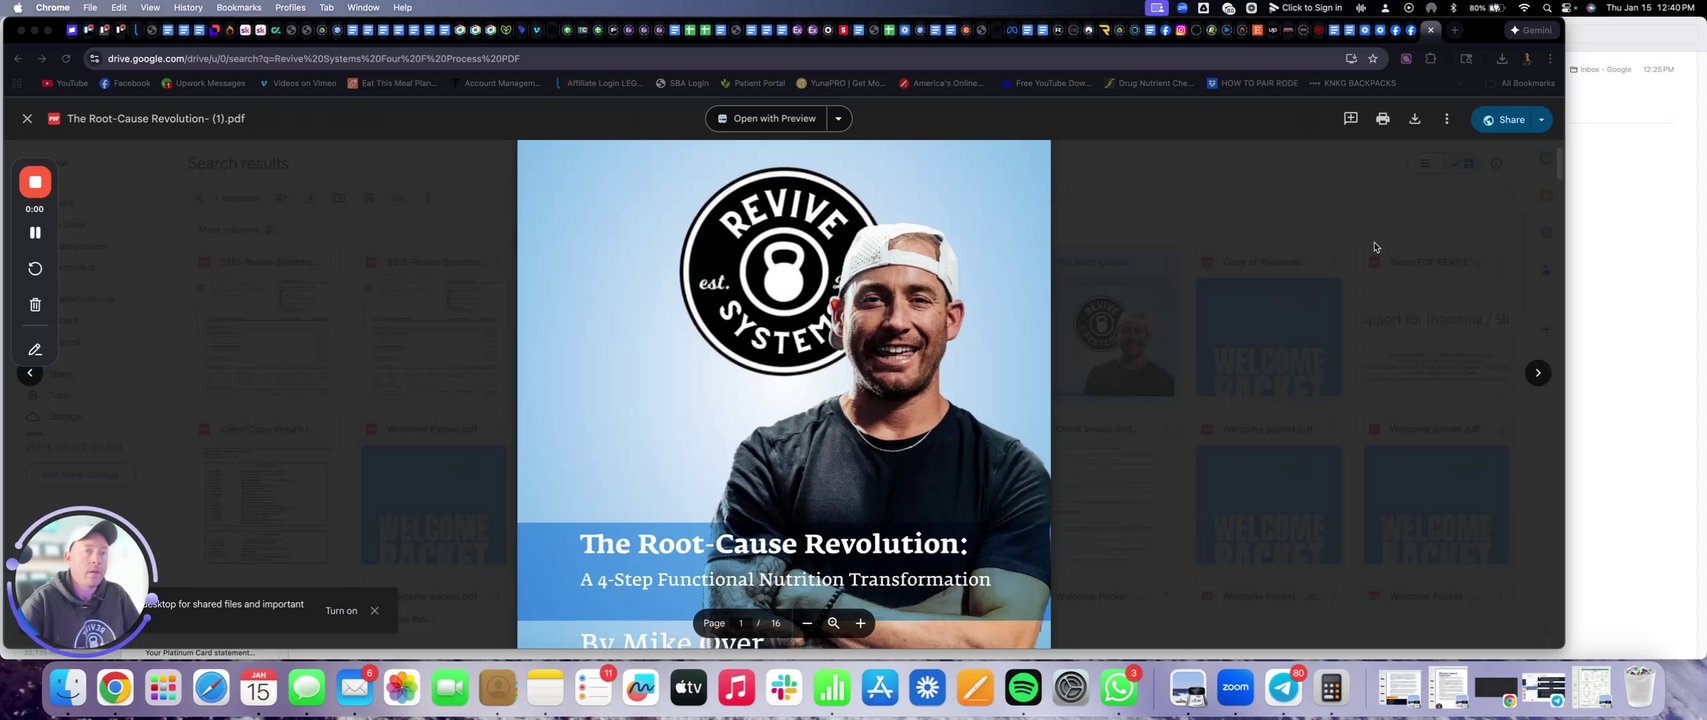1707x720 pixels.
Task: Open All Bookmarks folder
Action: [1520, 83]
